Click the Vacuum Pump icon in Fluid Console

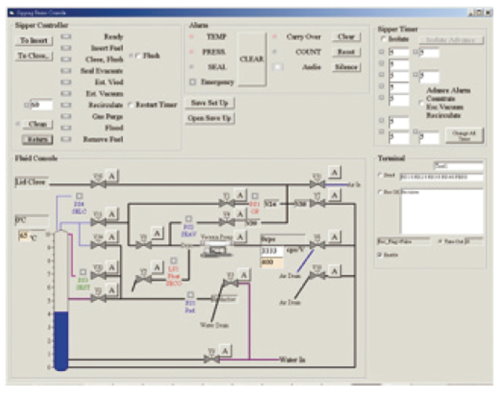(216, 251)
